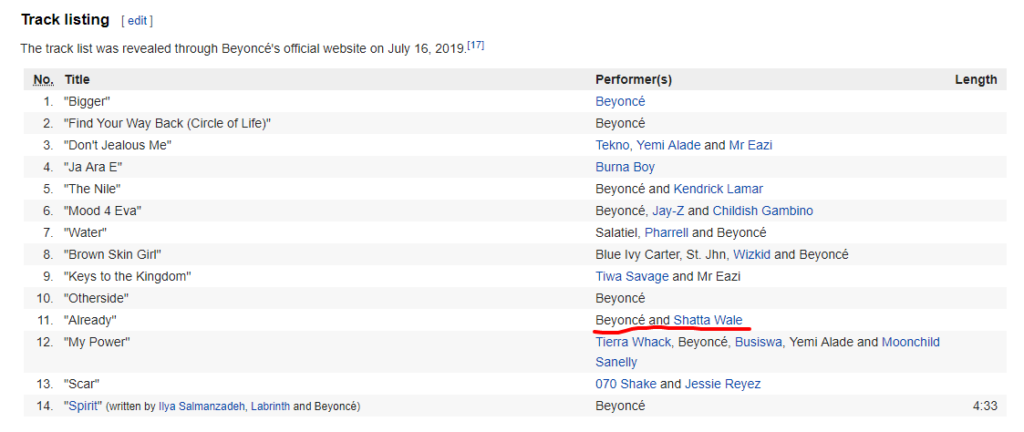
Task: Open citation reference 17
Action: [x=475, y=46]
